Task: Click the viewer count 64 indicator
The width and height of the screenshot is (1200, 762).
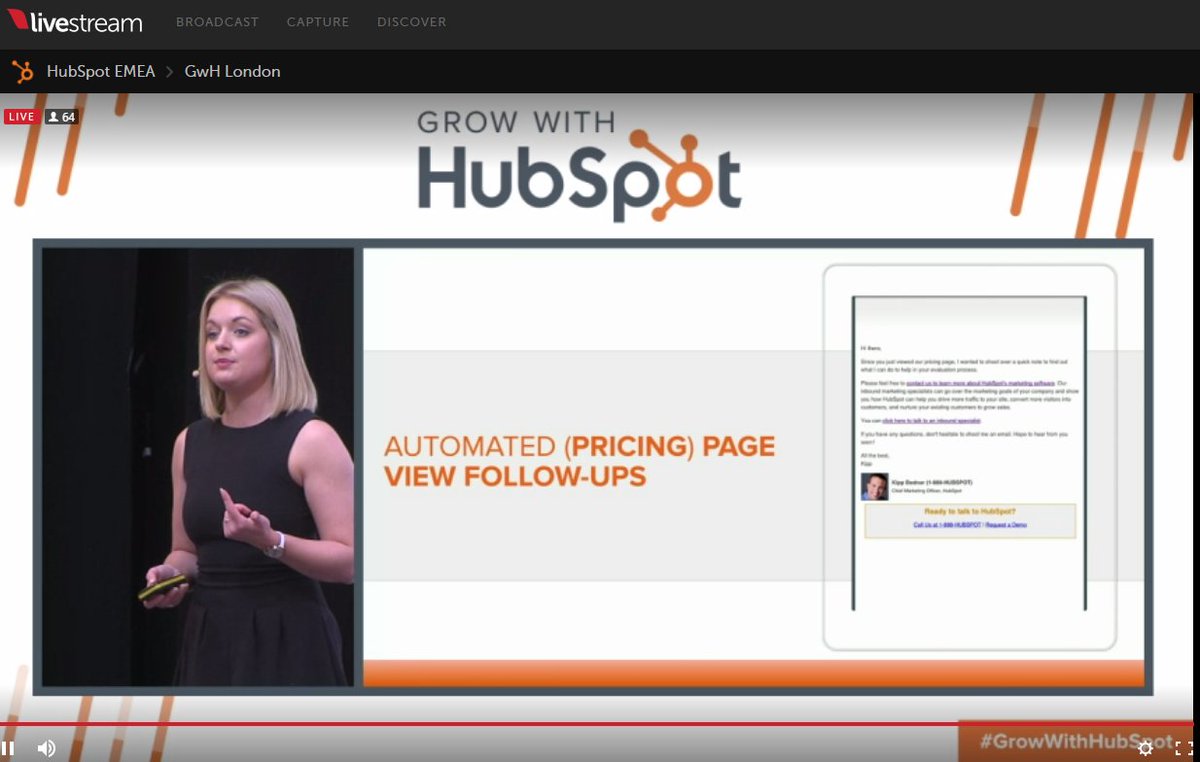Action: coord(61,117)
